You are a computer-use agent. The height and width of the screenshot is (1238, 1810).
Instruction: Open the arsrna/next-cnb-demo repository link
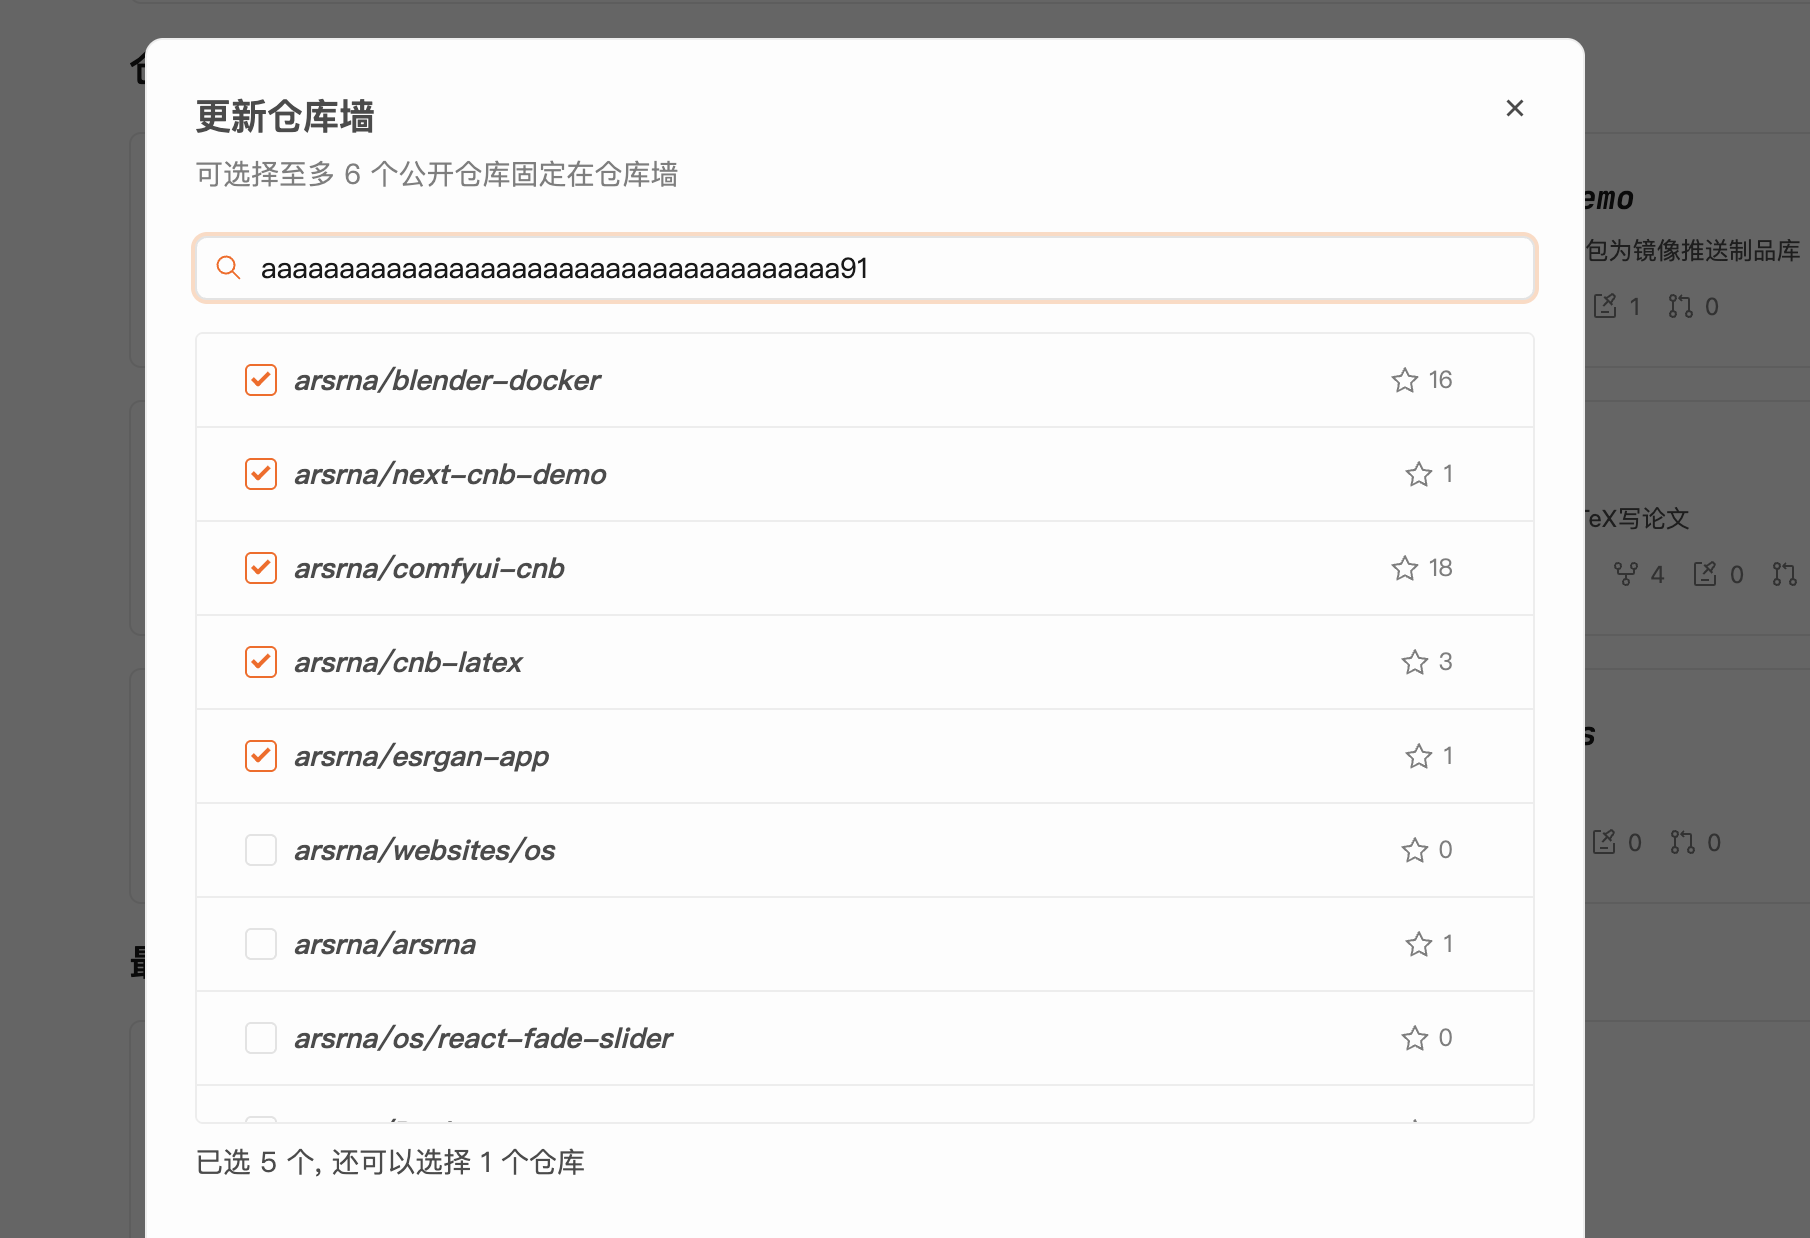coord(449,474)
